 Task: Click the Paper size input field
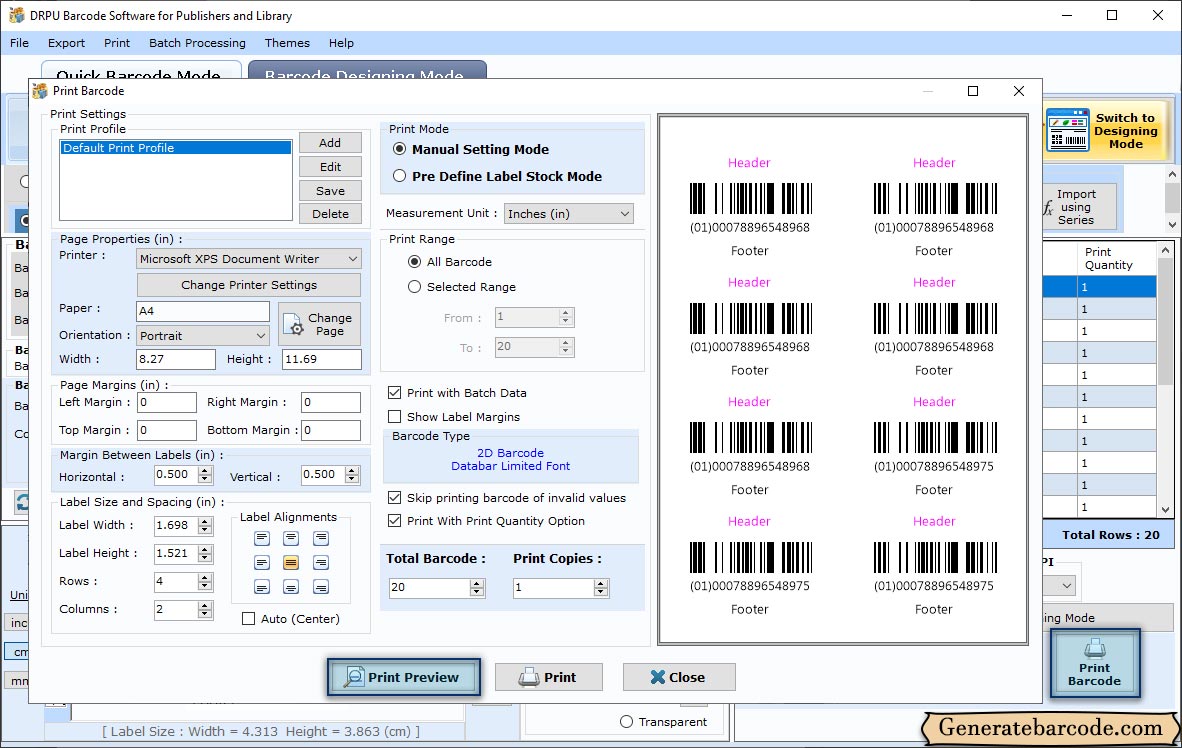click(x=203, y=311)
